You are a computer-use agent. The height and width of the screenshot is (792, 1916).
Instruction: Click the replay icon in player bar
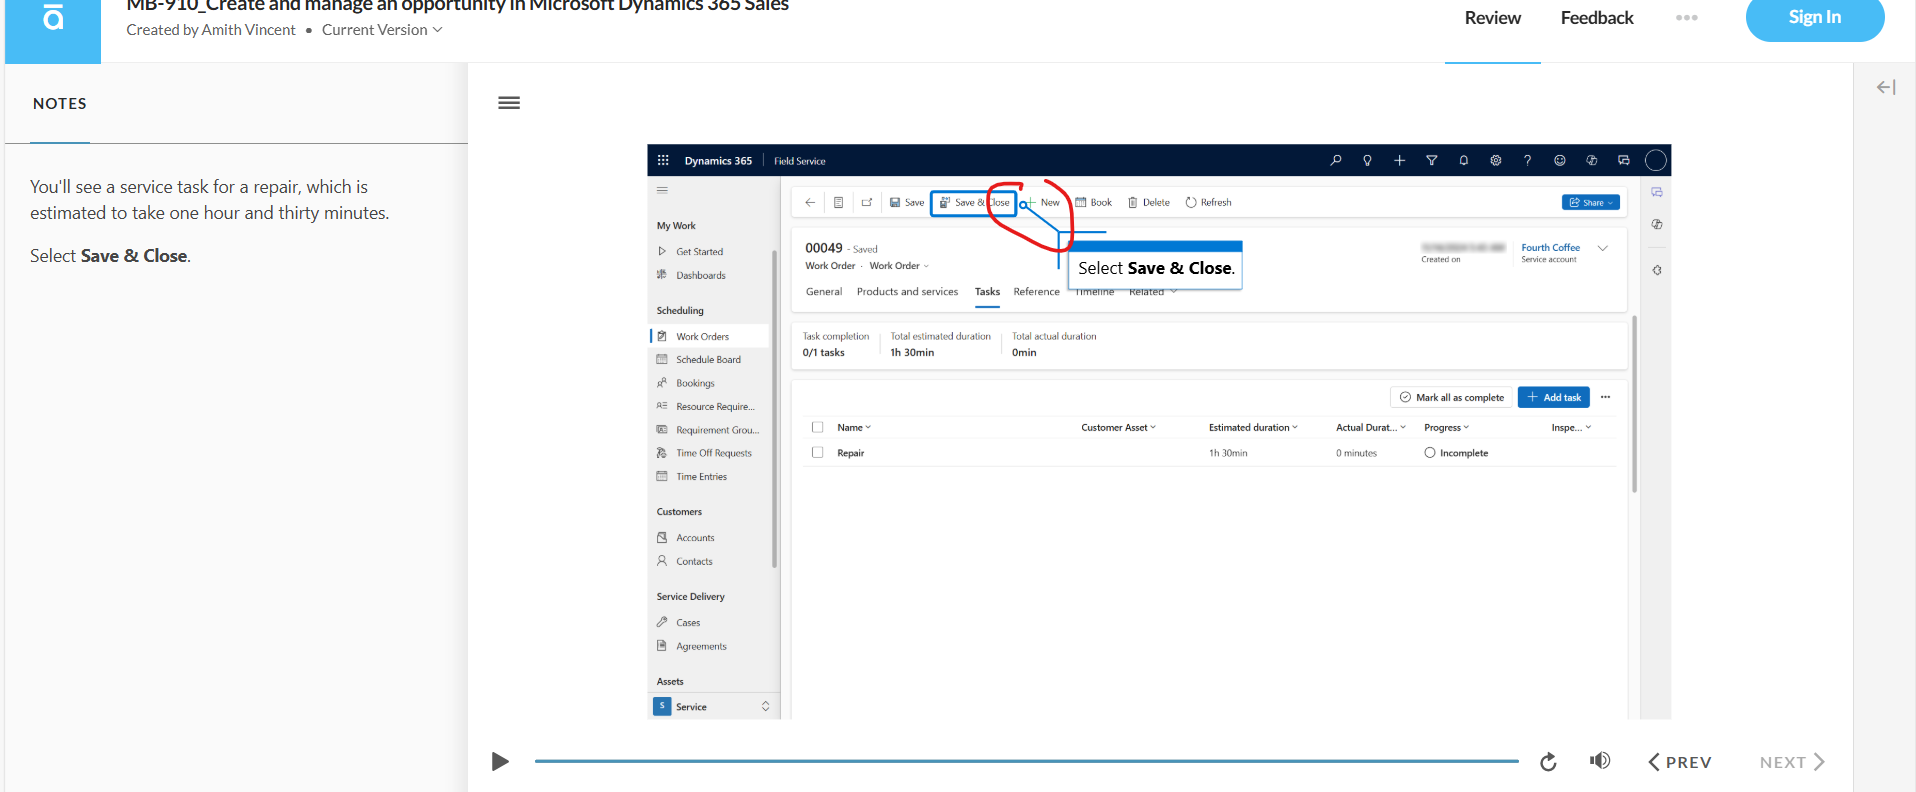[x=1548, y=762]
